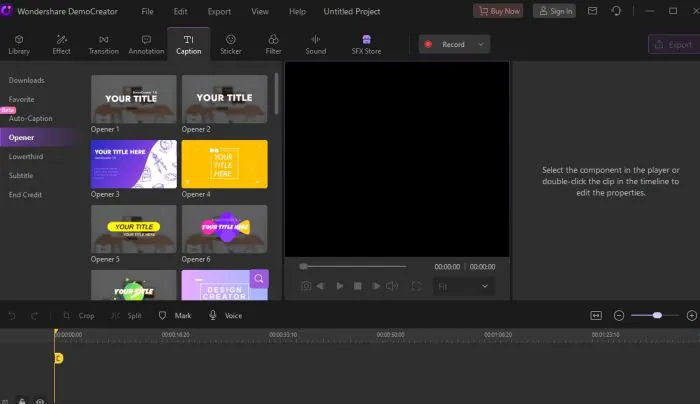Choose the Opener 5 thumbnail

tap(133, 229)
